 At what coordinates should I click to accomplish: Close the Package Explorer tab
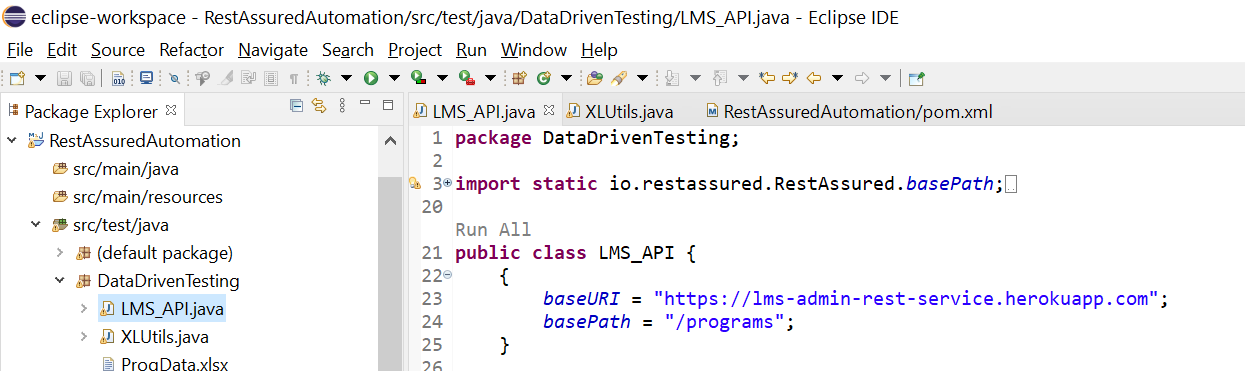pyautogui.click(x=170, y=110)
